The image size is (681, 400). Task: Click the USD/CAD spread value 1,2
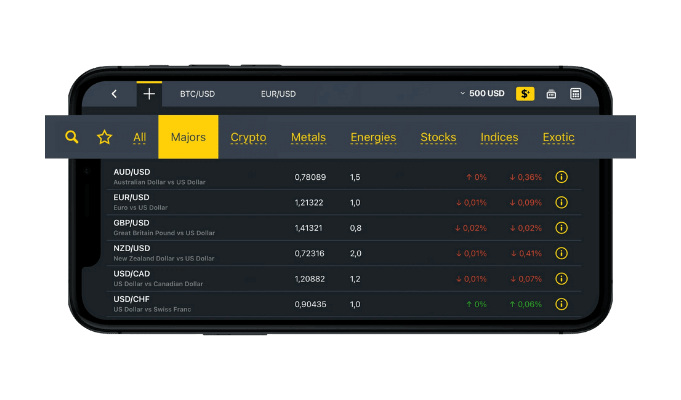[x=355, y=279]
